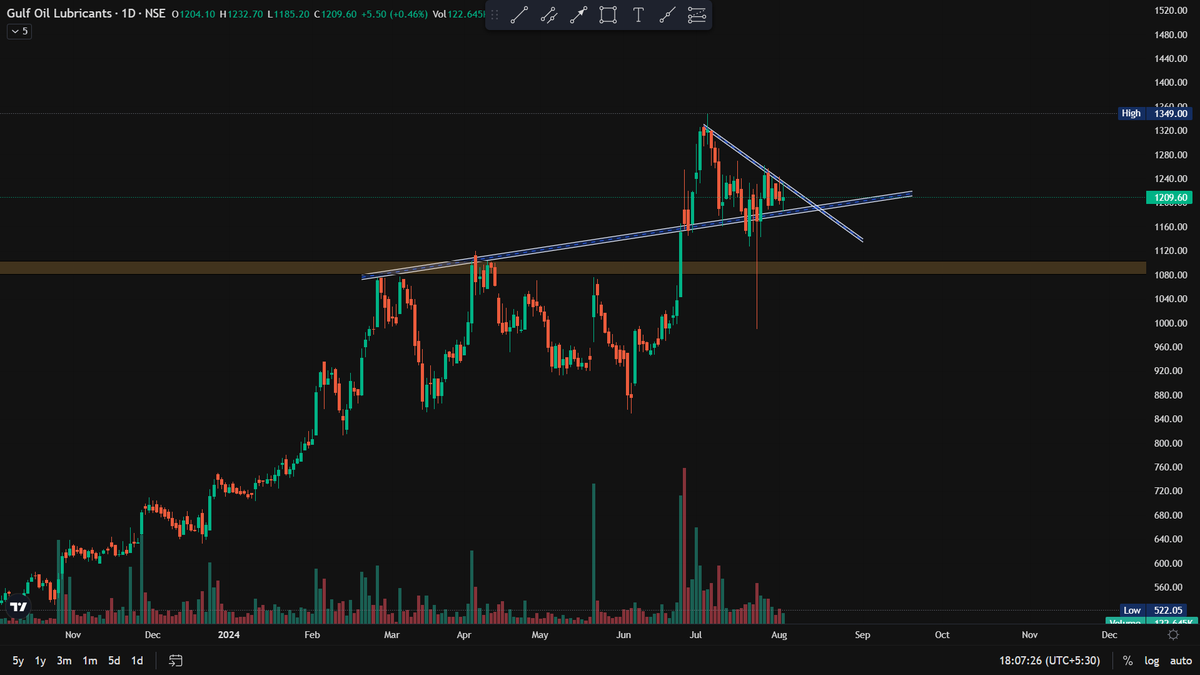Select the arrow drawing tool
Screen dimensions: 1200x675
578,15
